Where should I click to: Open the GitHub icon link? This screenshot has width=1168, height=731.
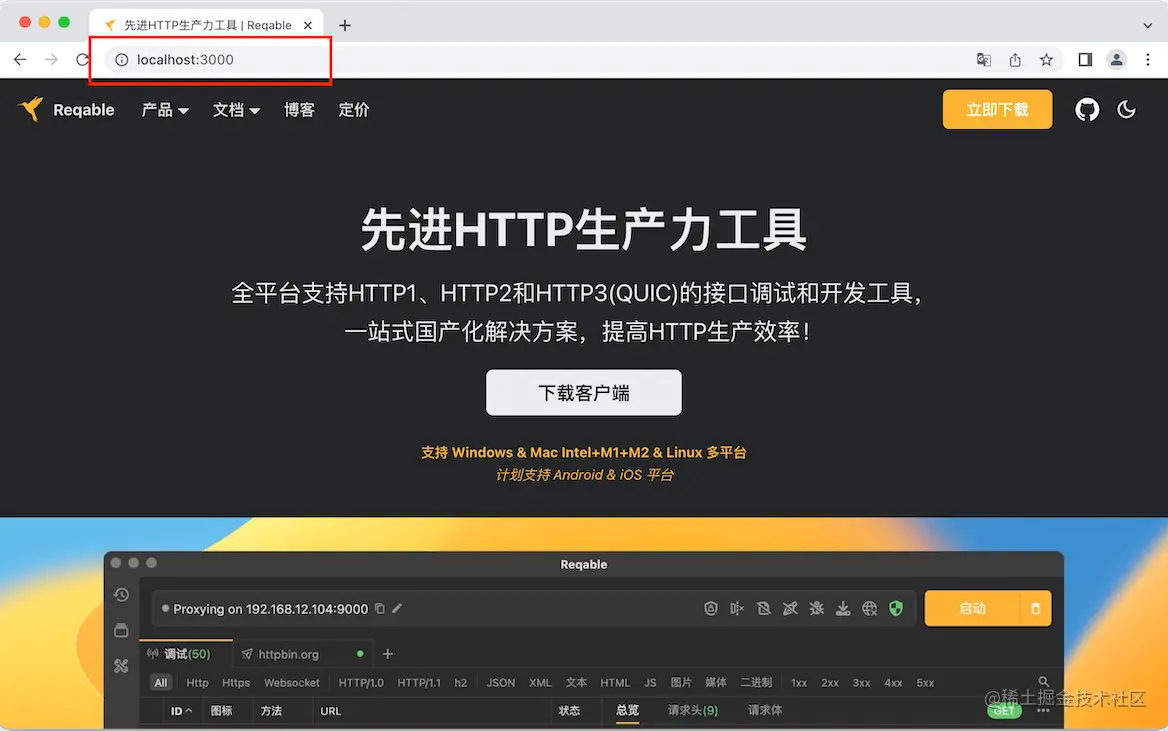[x=1087, y=110]
